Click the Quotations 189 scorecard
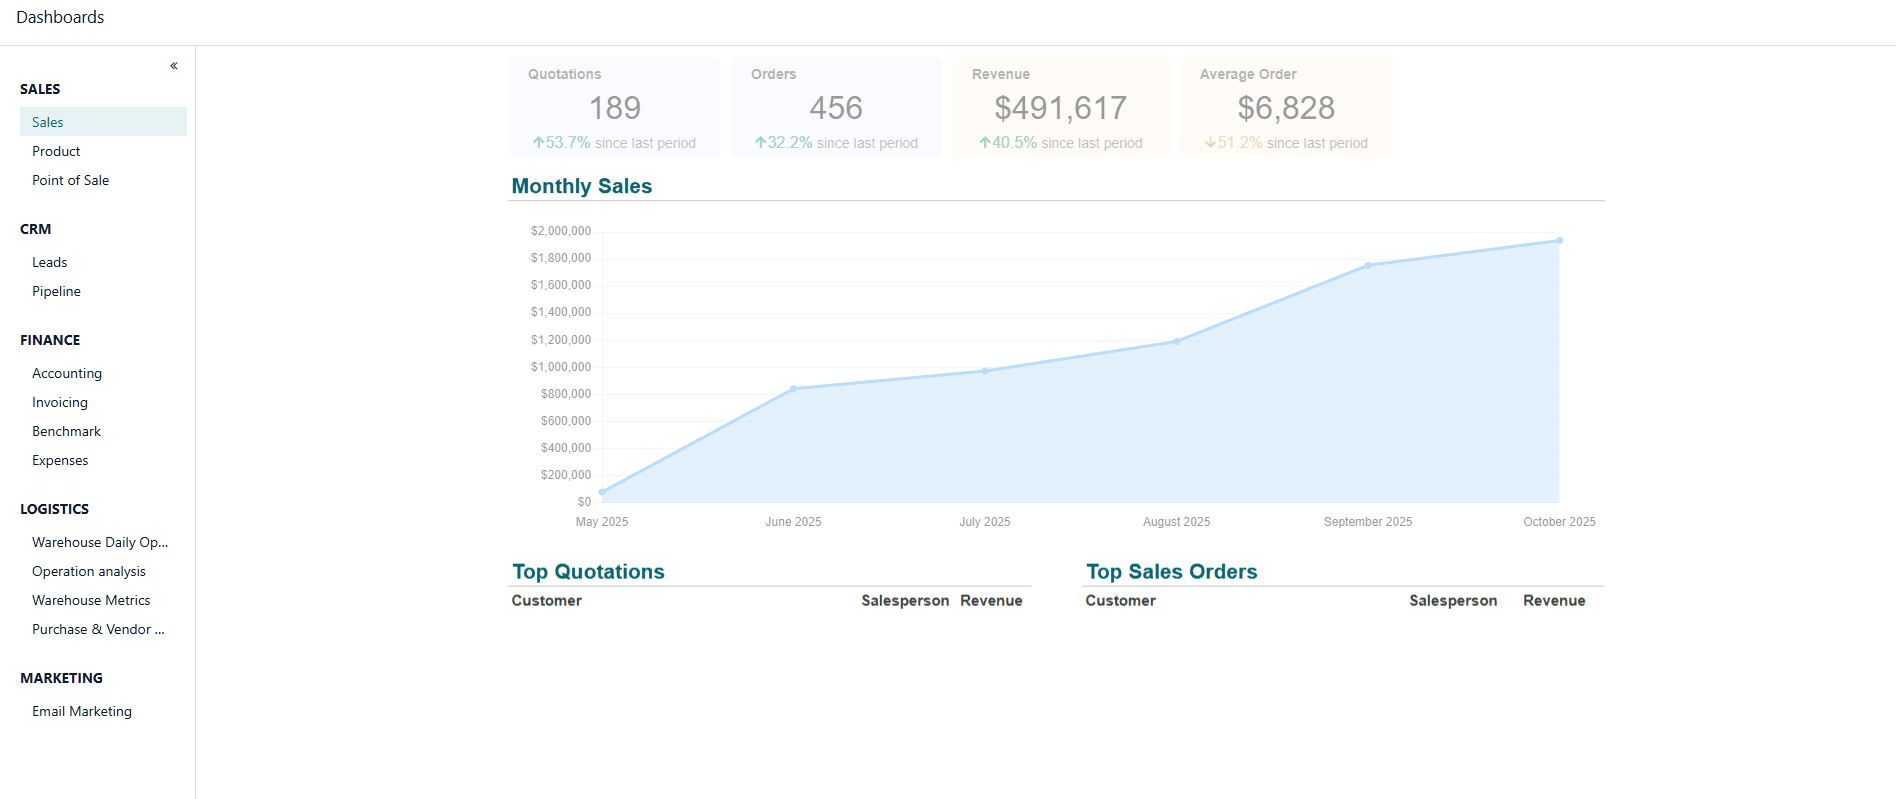This screenshot has height=799, width=1896. [x=614, y=108]
